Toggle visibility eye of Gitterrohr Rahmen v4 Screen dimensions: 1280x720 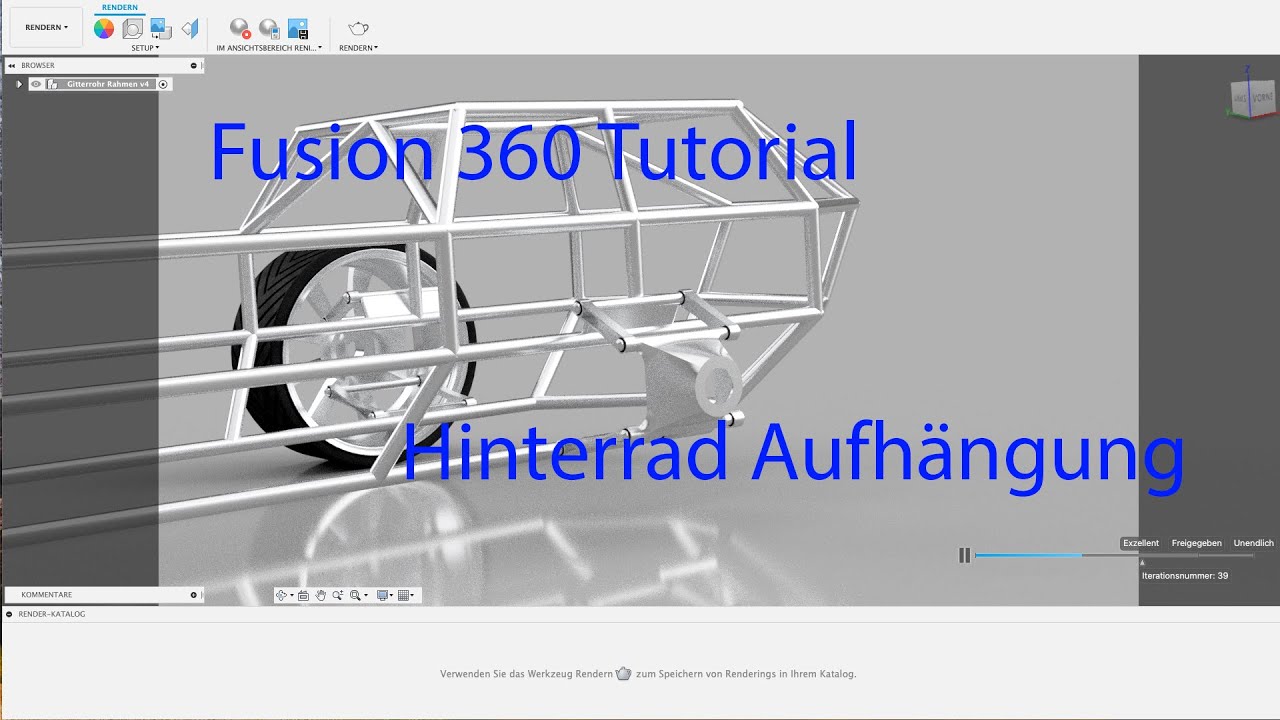(x=36, y=85)
